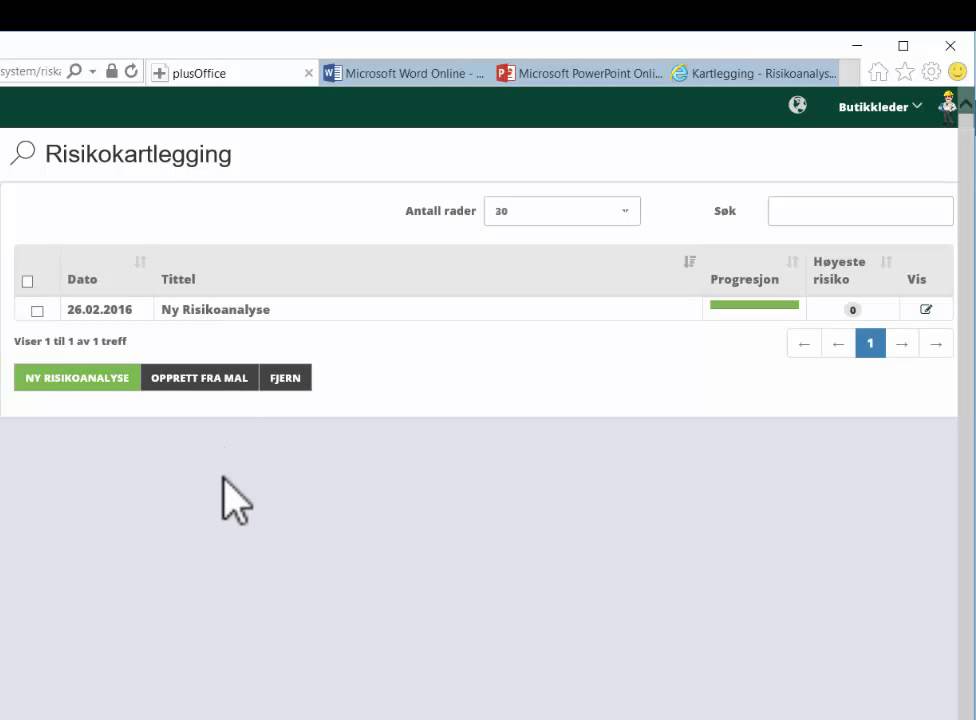Sort by Progresjon column sort icon
The width and height of the screenshot is (976, 720).
click(x=792, y=262)
